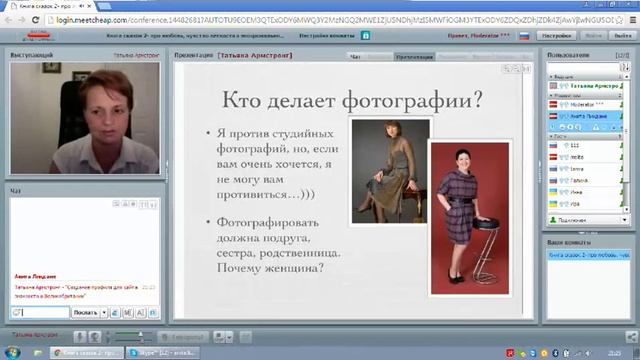This screenshot has height=360, width=640.
Task: Click the red-background photo on the slide
Action: [x=470, y=218]
